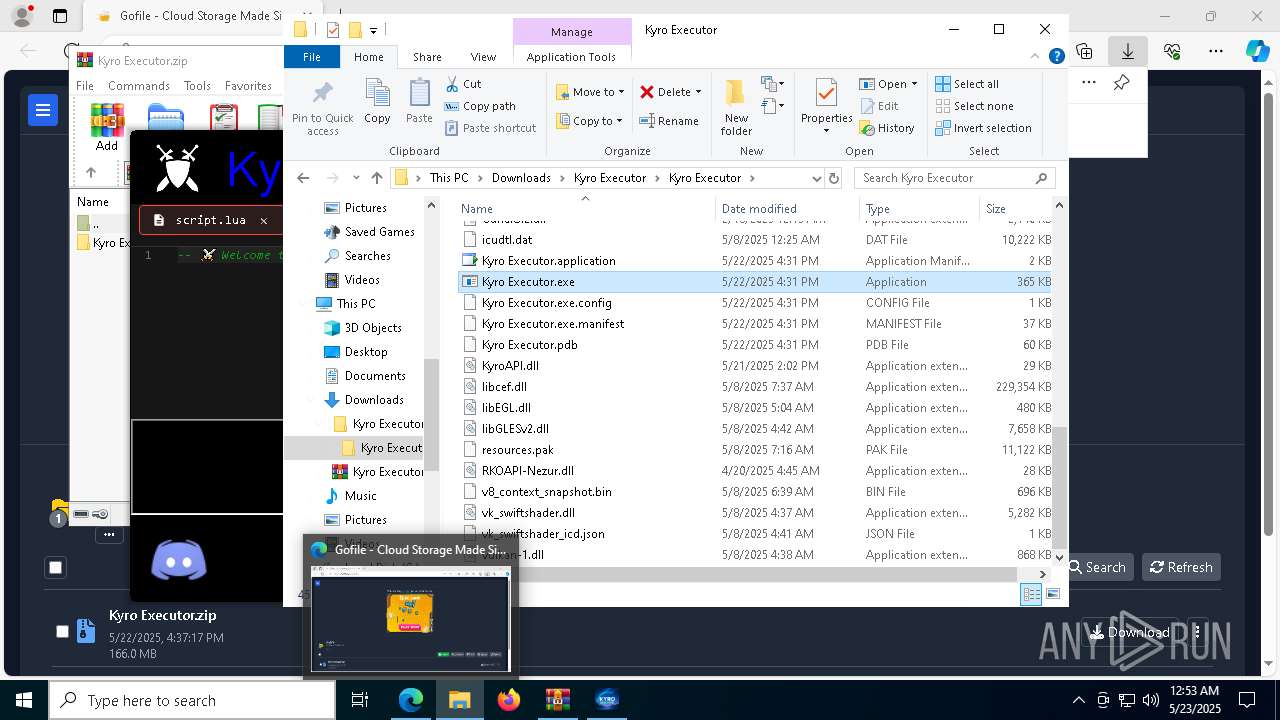Open Firefox from the taskbar
This screenshot has width=1280, height=720.
[x=509, y=700]
